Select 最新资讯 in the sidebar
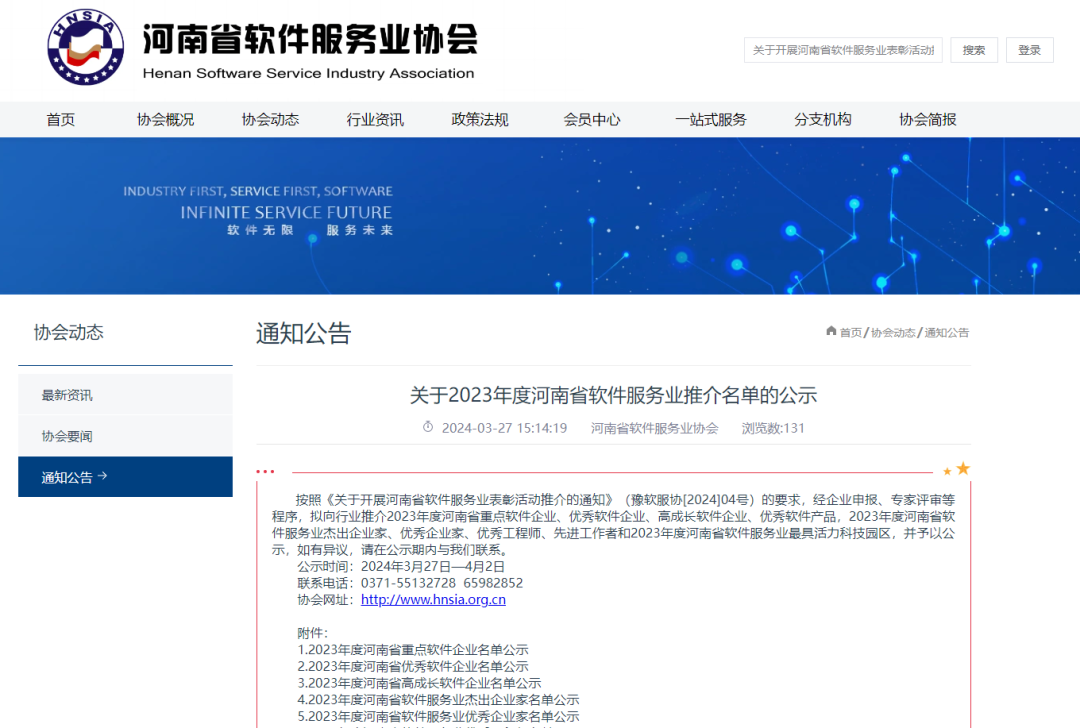1080x728 pixels. coord(67,394)
